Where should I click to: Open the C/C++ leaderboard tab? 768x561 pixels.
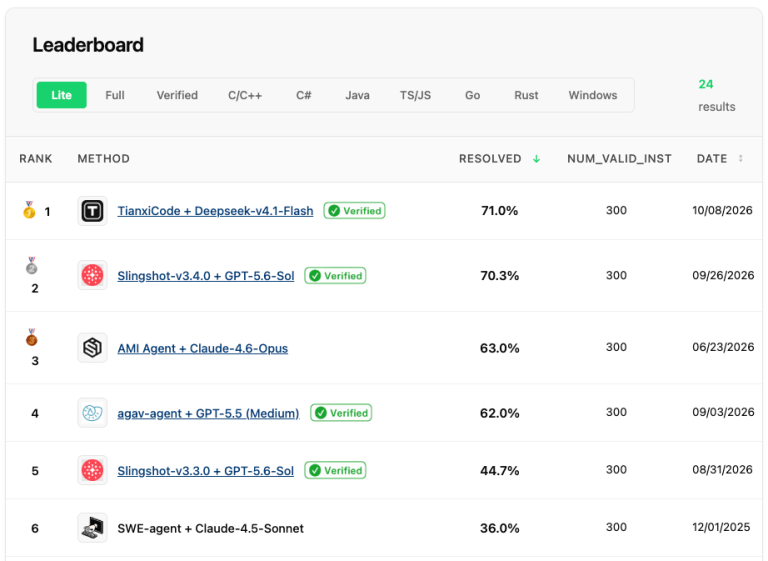pos(245,95)
